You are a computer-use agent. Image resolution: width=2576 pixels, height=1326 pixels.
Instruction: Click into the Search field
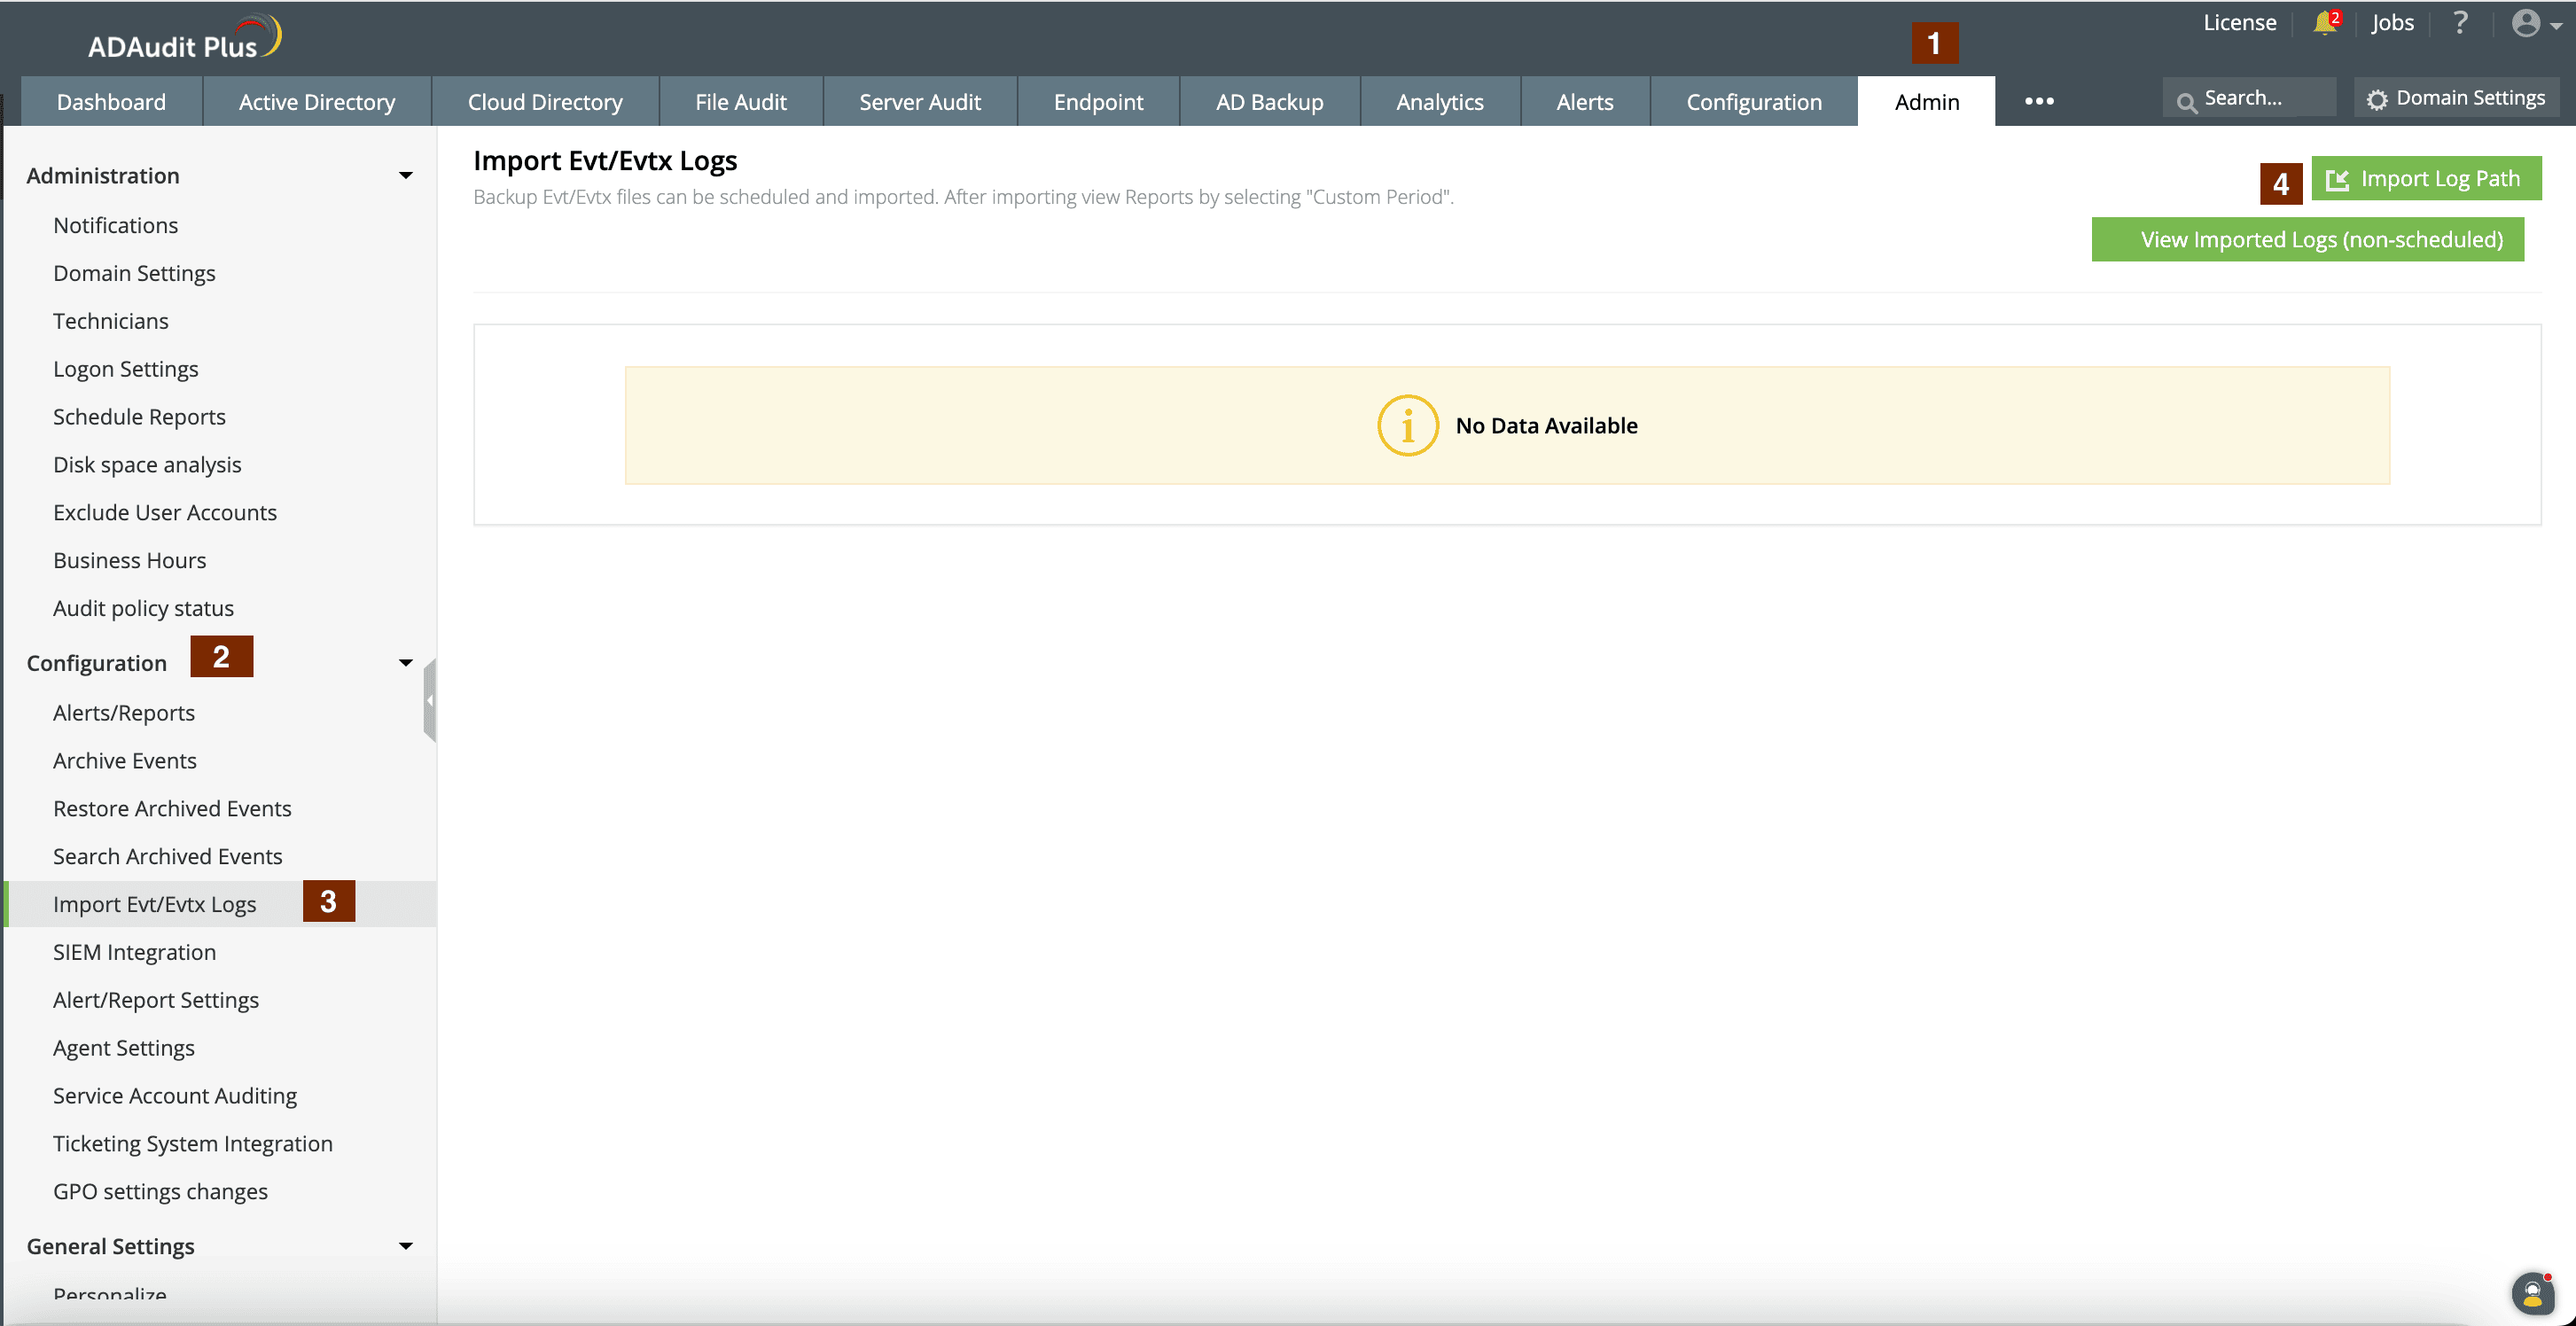[x=2262, y=98]
